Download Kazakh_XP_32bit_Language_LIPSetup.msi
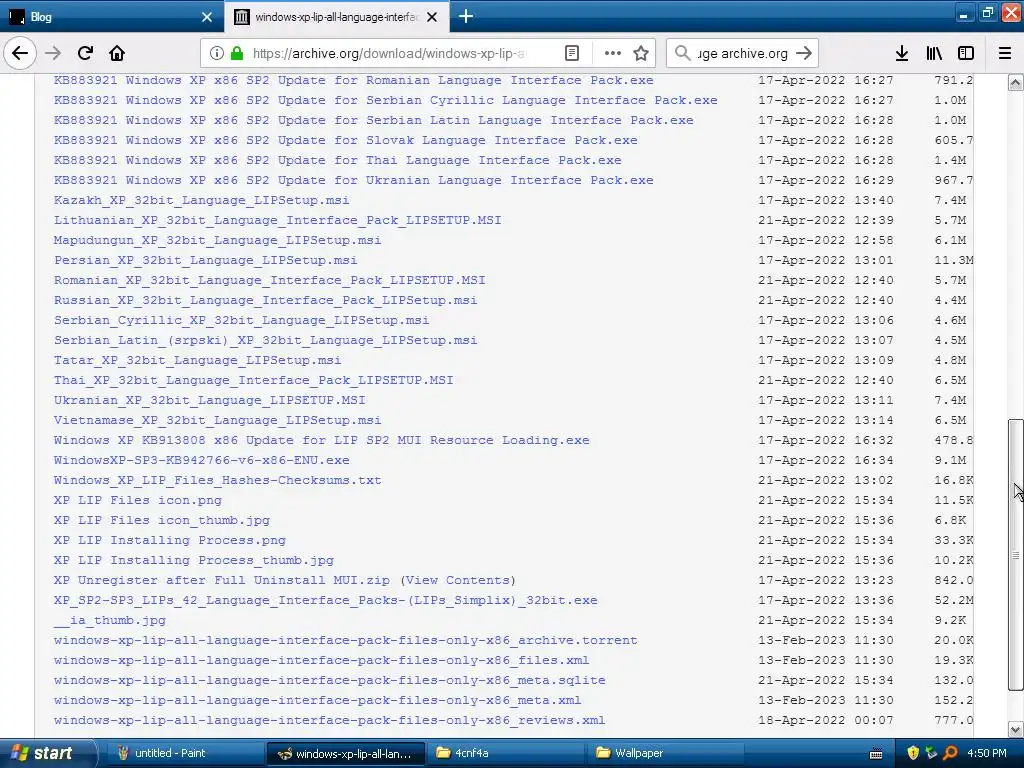Image resolution: width=1024 pixels, height=768 pixels. [201, 200]
